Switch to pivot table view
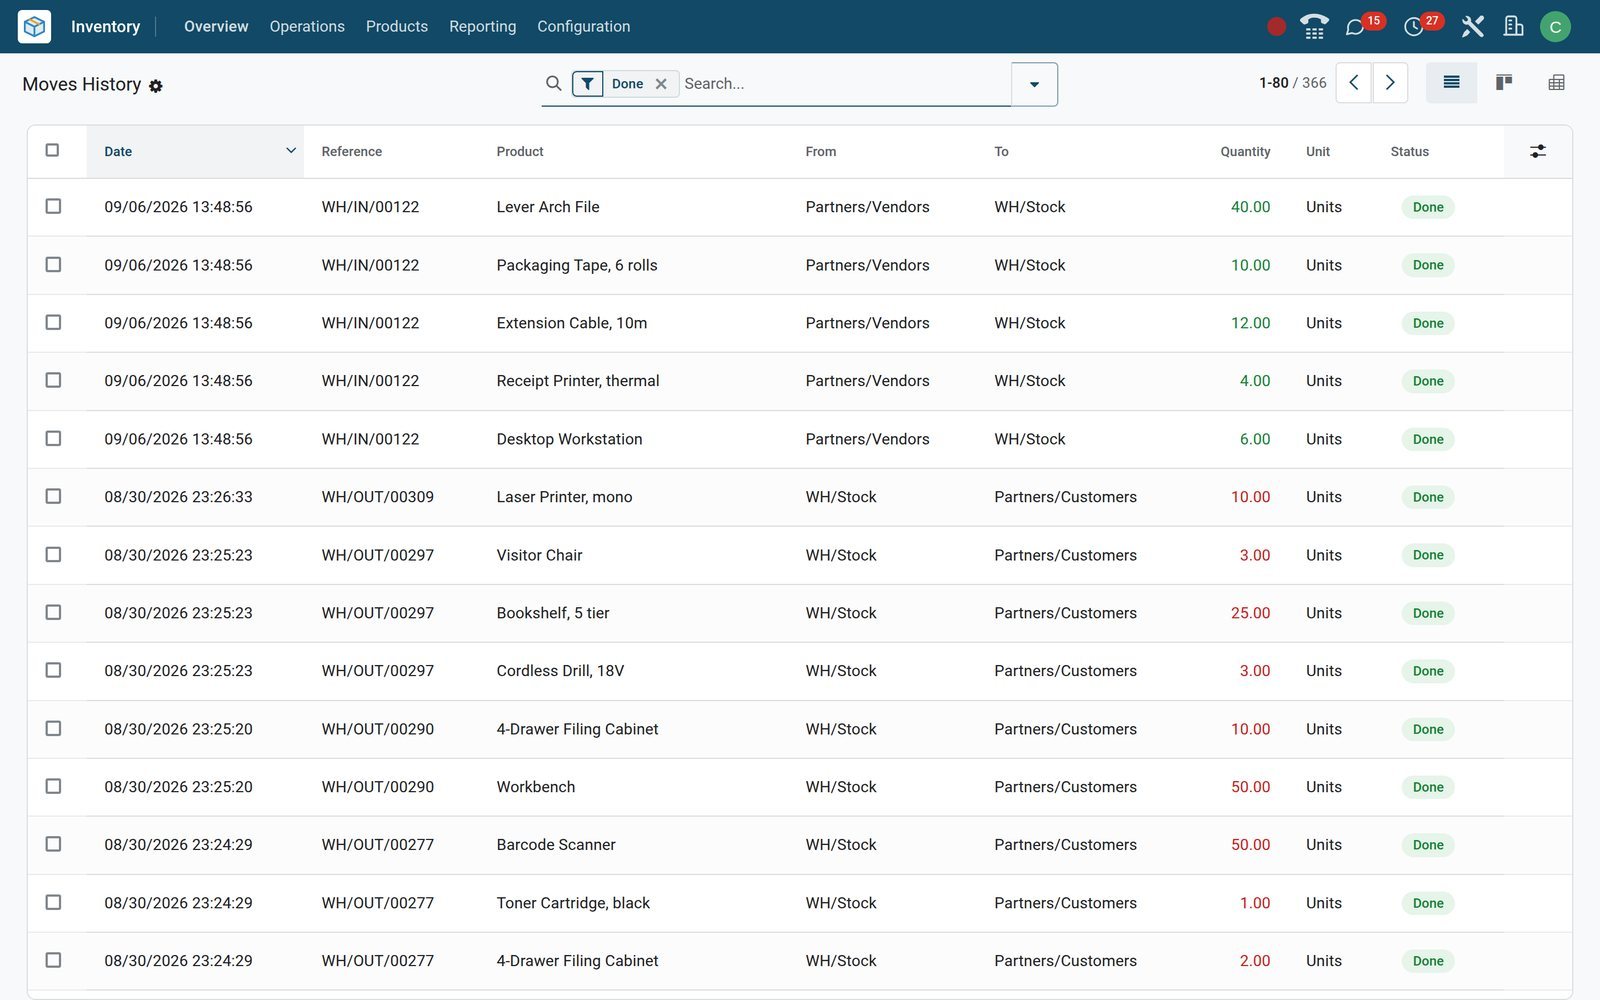 pyautogui.click(x=1556, y=83)
